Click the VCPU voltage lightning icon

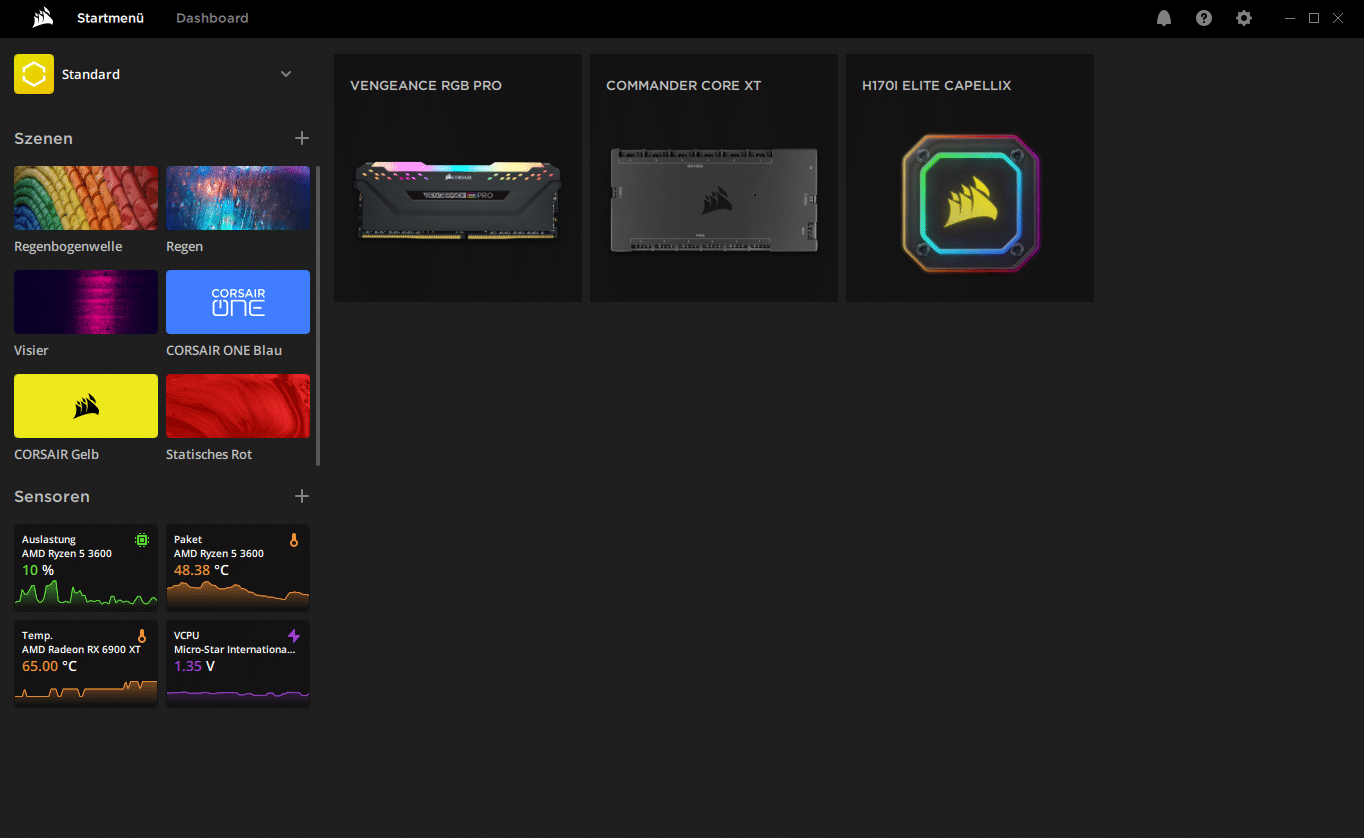tap(293, 636)
